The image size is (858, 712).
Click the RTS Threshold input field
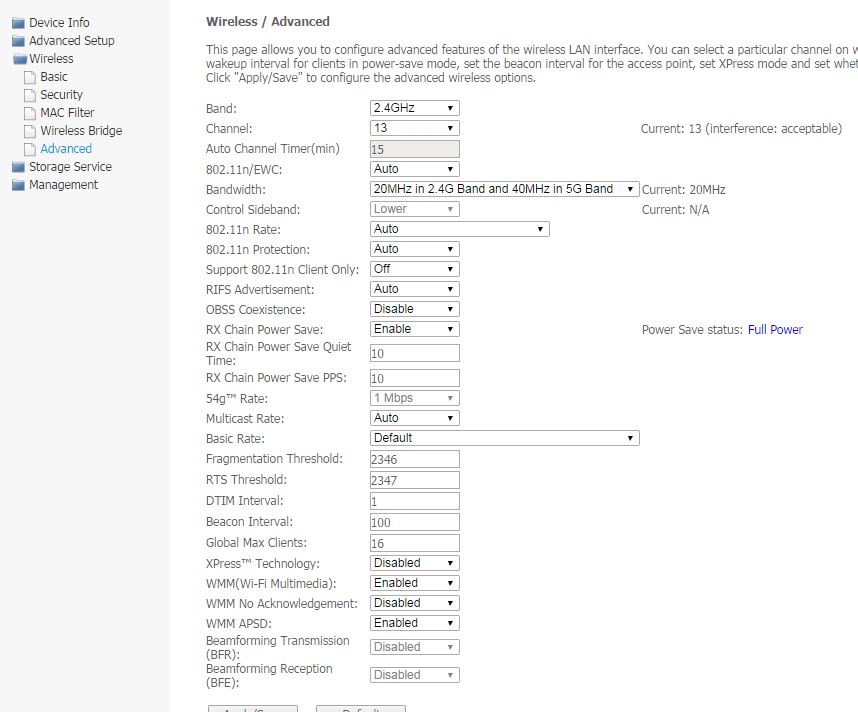(415, 480)
